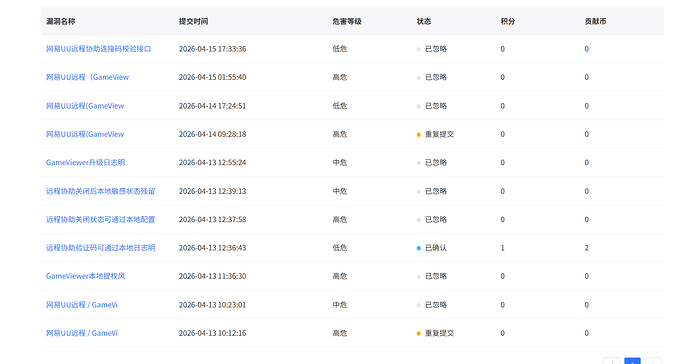
Task: Select the timestamp 2026-04-14 09:28:18
Action: pyautogui.click(x=213, y=134)
